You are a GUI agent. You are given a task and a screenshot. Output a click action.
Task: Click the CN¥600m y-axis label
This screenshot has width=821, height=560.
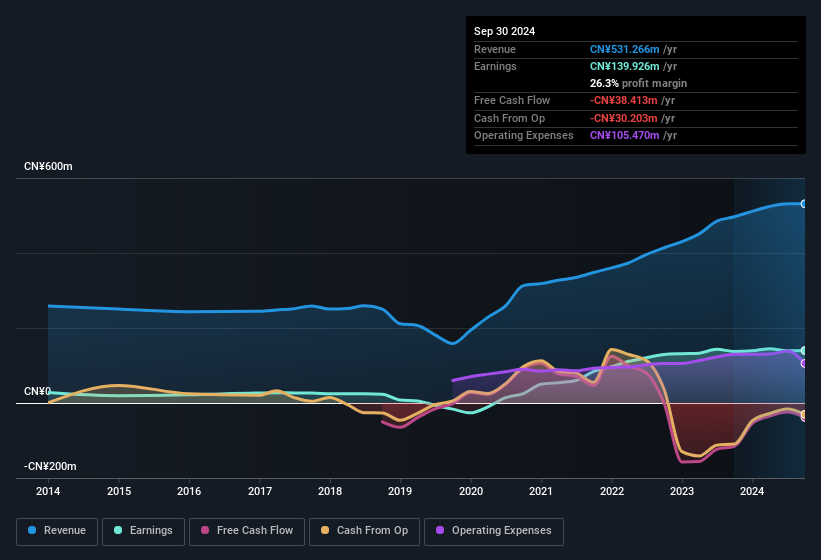click(49, 166)
